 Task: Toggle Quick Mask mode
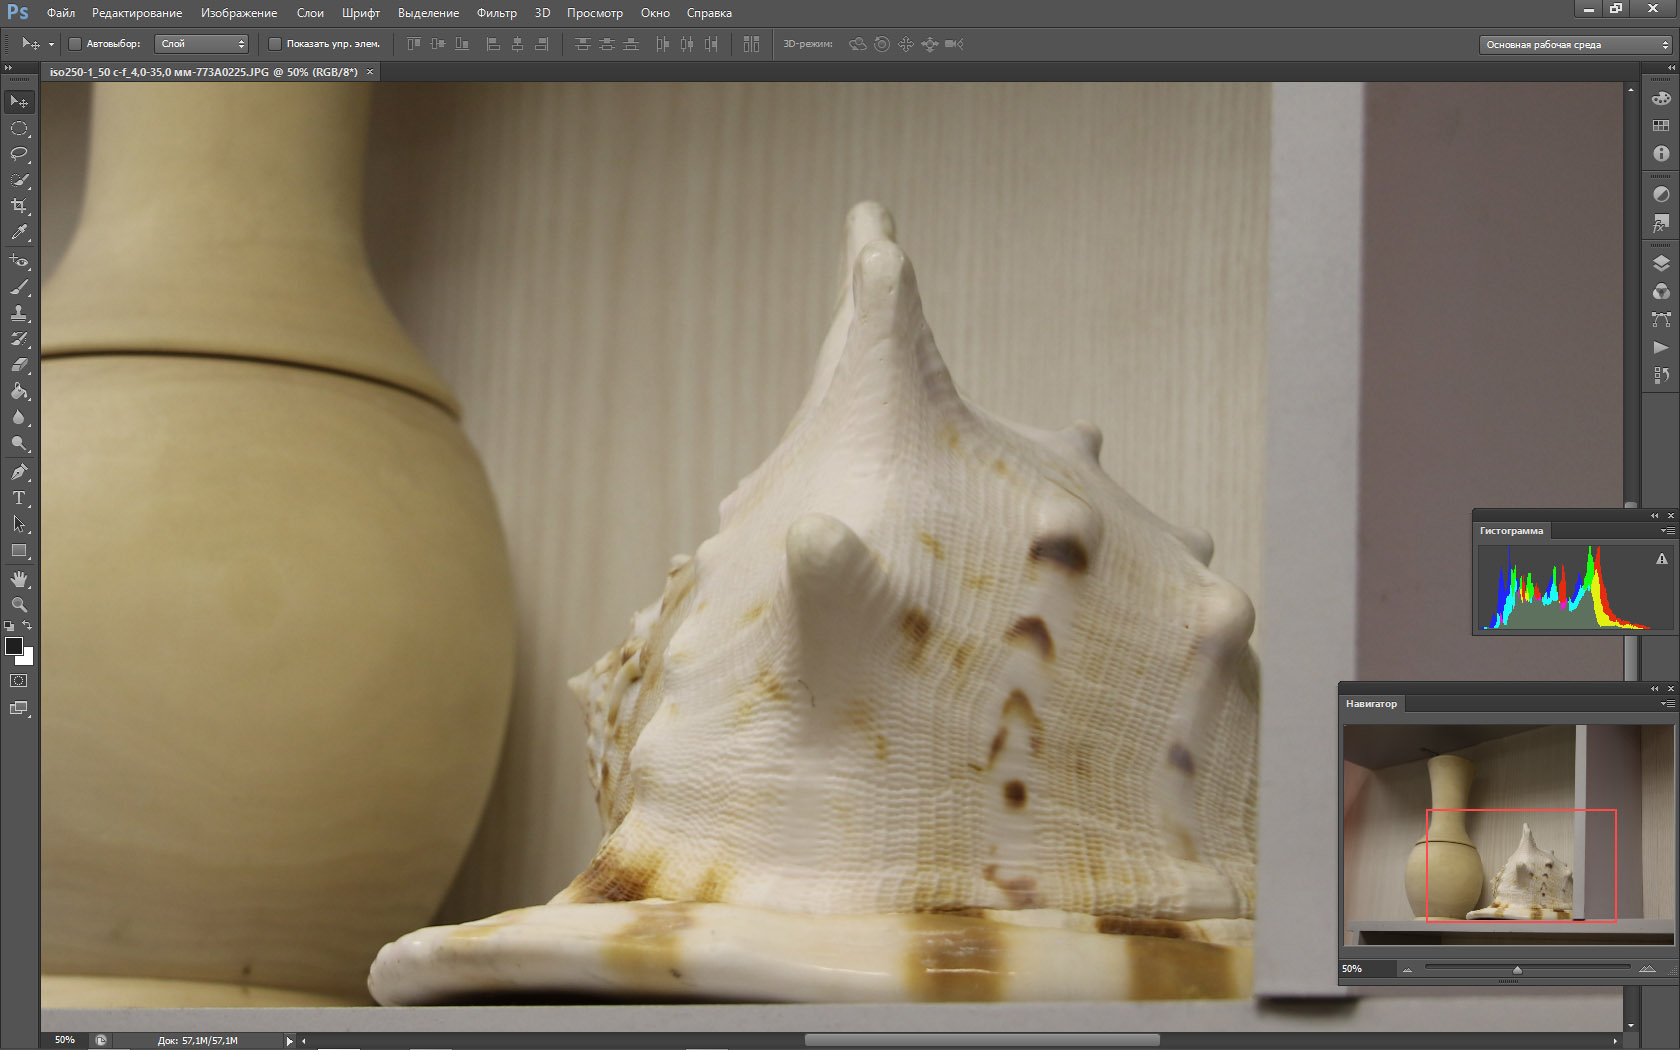pyautogui.click(x=19, y=681)
